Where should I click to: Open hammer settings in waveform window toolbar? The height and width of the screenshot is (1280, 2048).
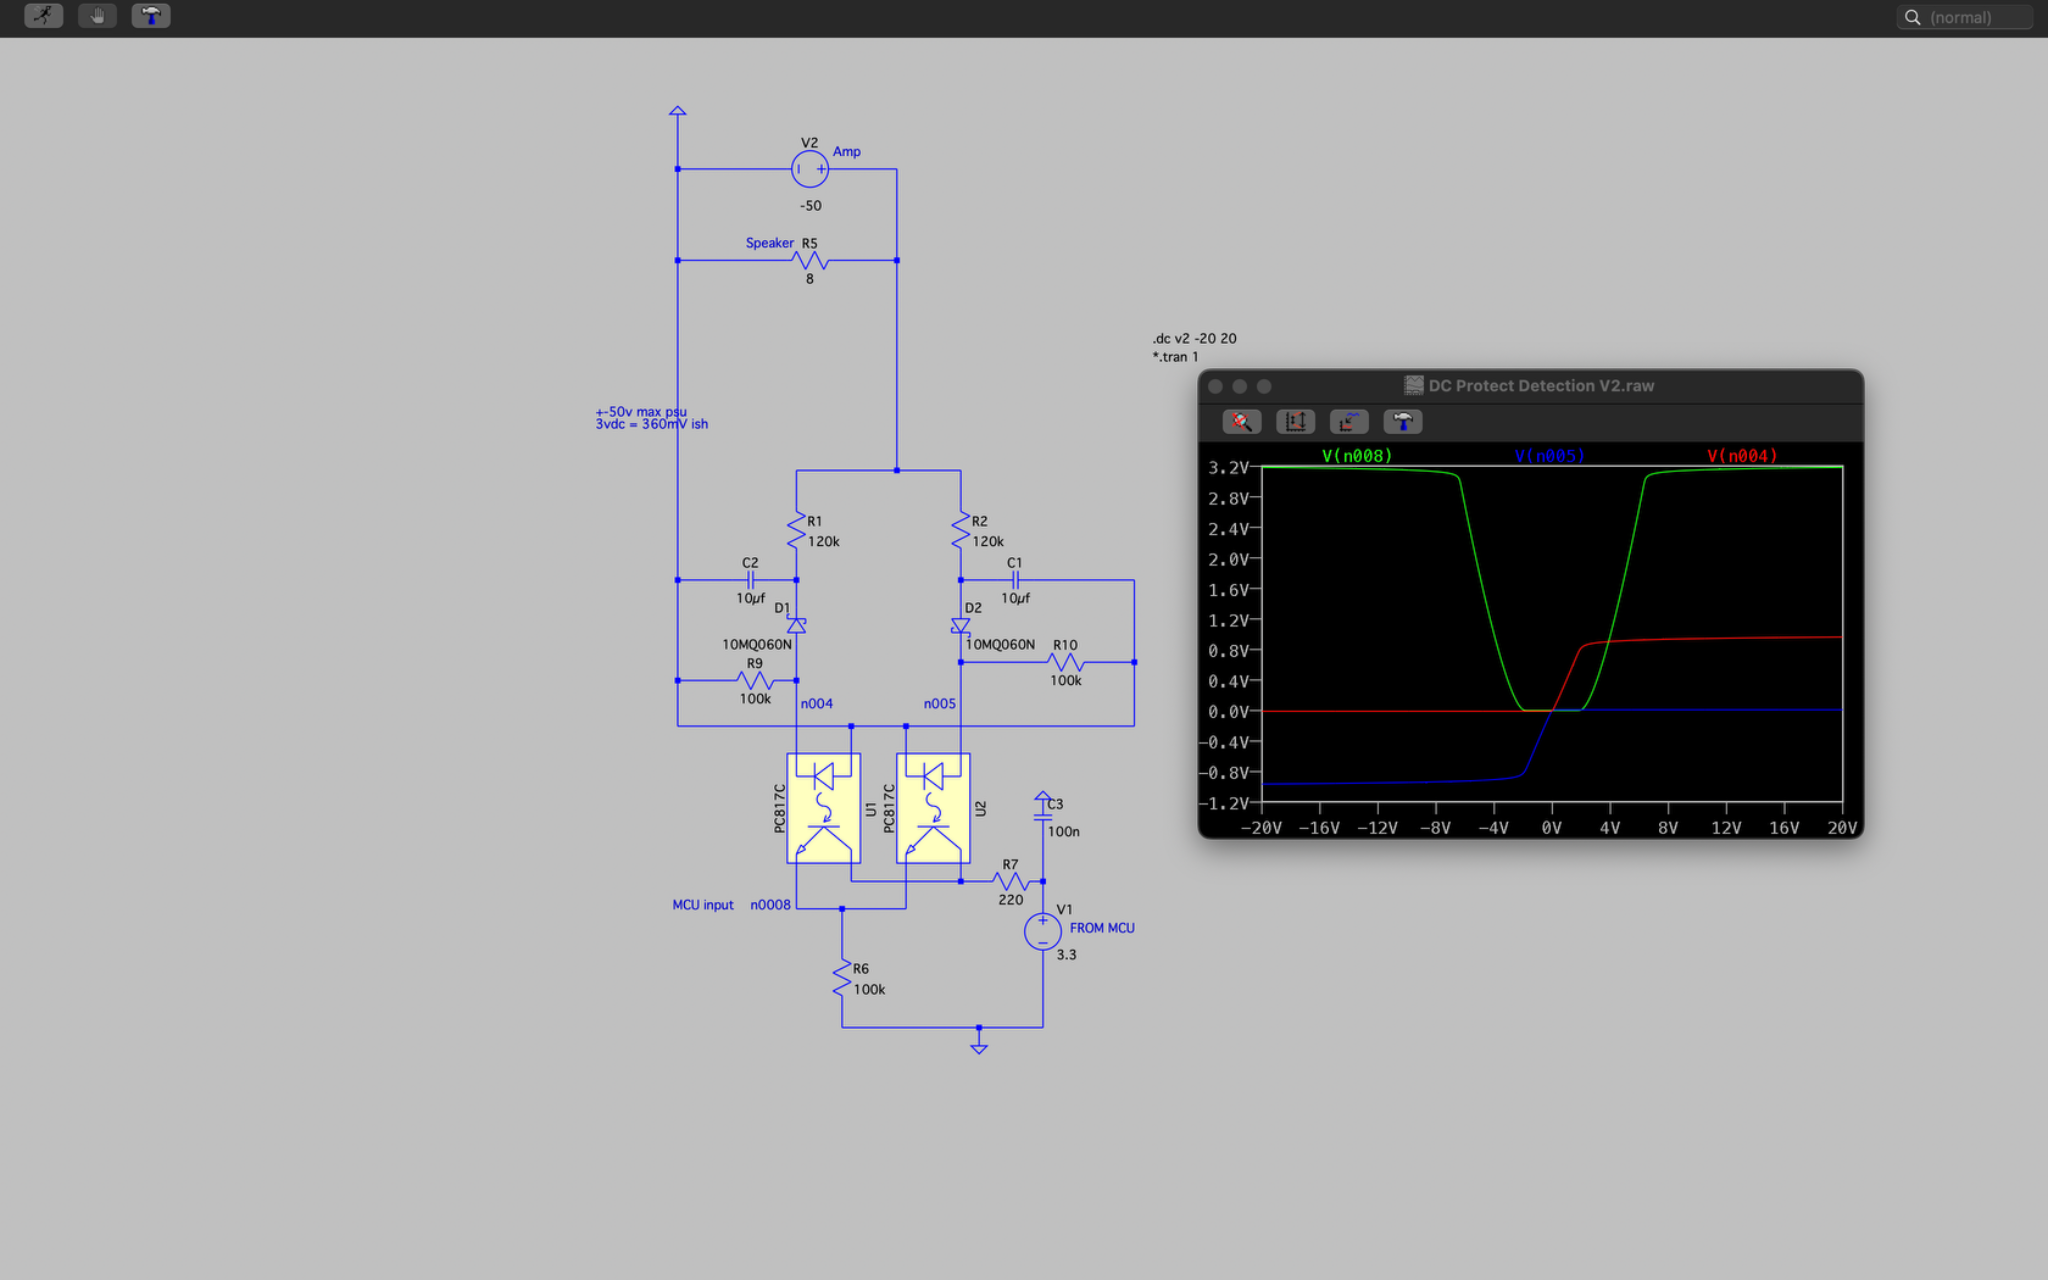[1403, 422]
